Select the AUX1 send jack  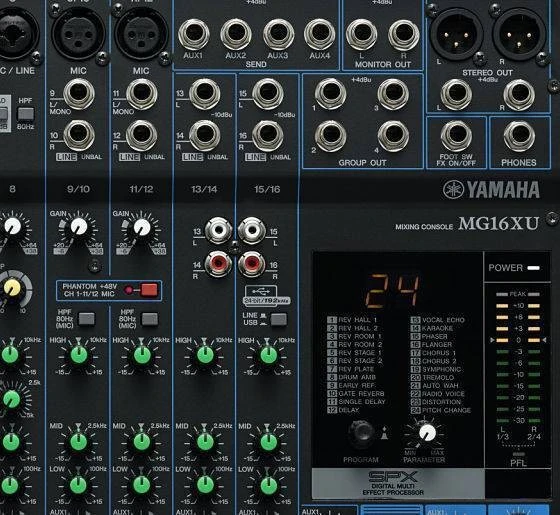point(193,35)
